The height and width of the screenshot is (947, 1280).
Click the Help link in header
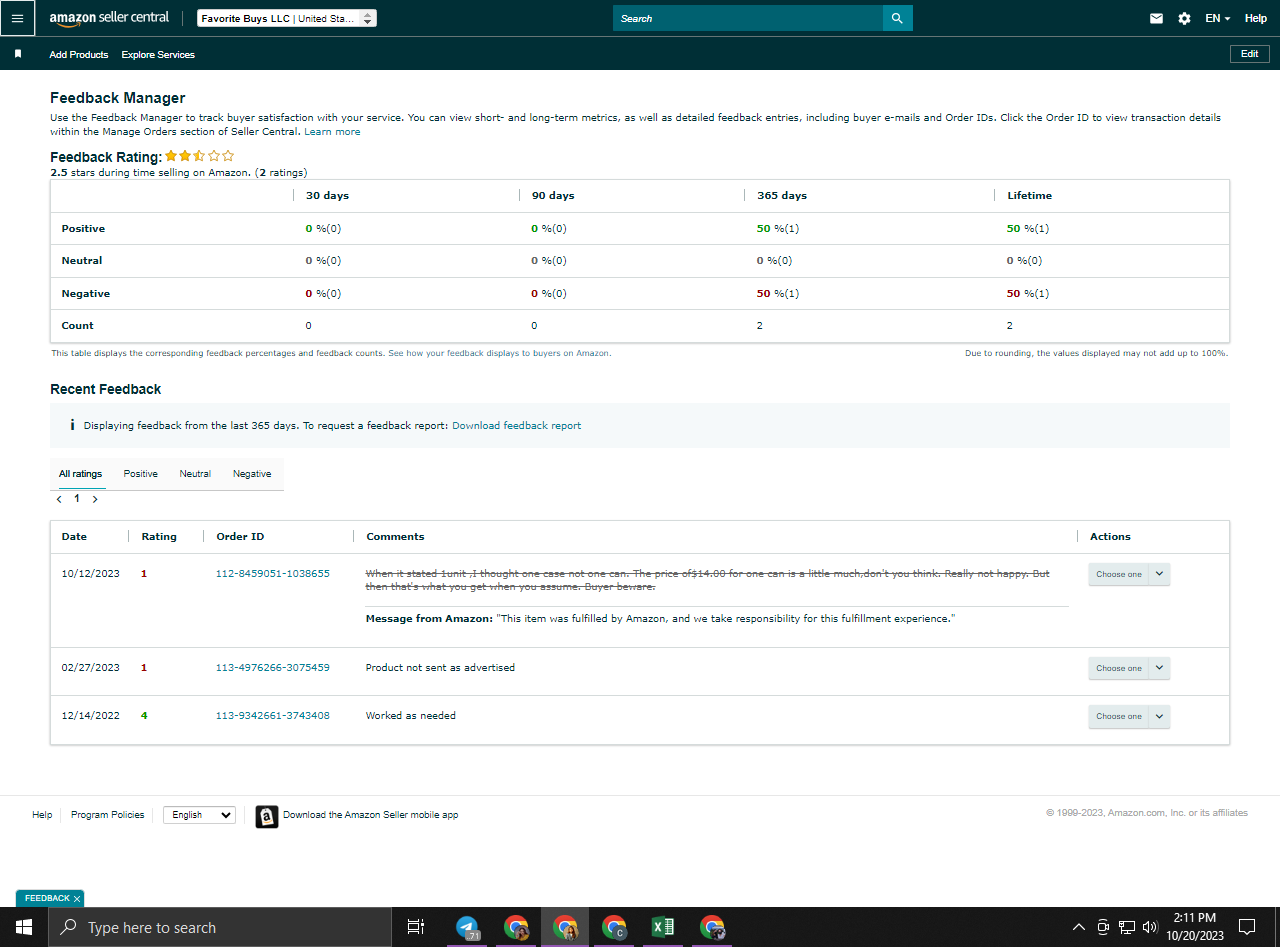pos(1255,18)
